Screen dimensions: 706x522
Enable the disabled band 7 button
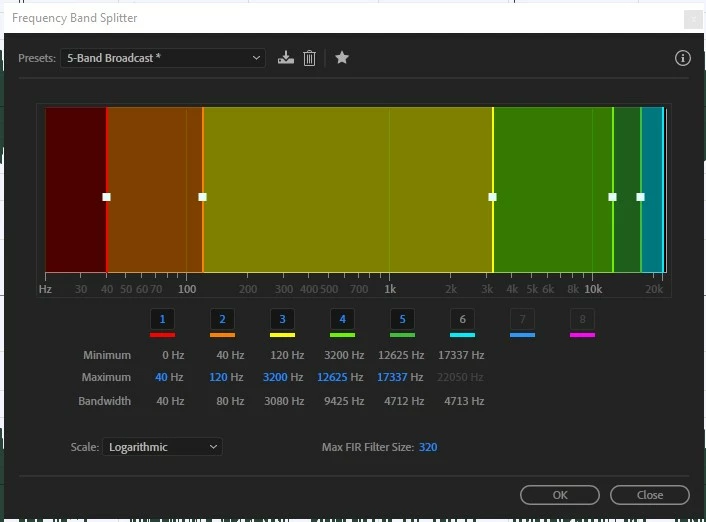(522, 319)
